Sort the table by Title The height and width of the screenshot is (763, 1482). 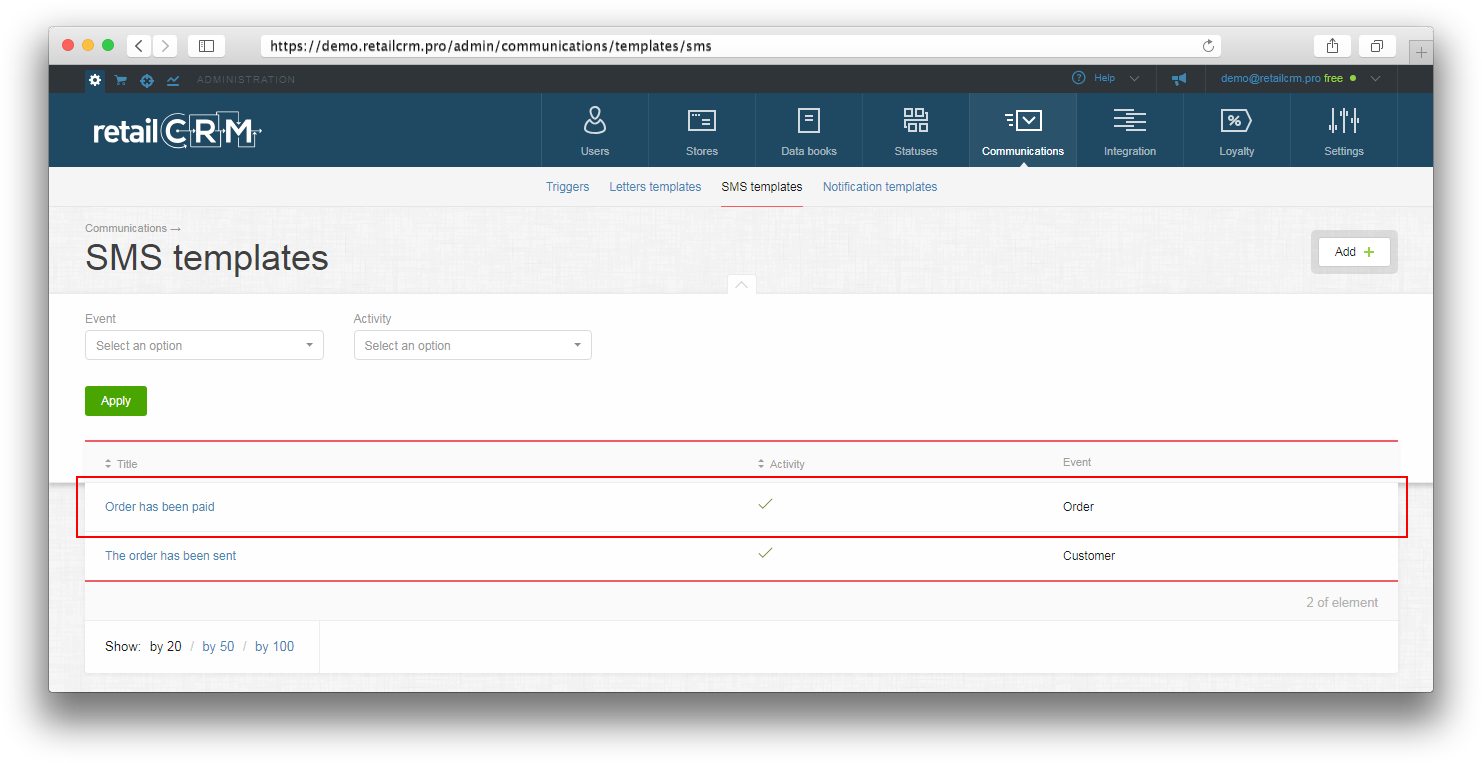point(121,464)
